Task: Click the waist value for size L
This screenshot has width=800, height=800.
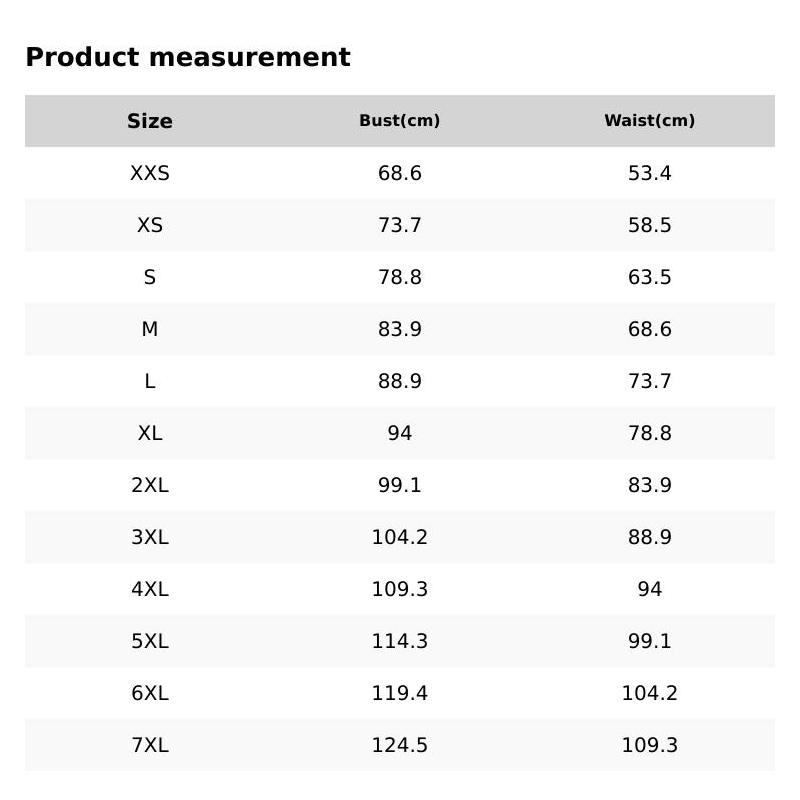Action: tap(650, 381)
